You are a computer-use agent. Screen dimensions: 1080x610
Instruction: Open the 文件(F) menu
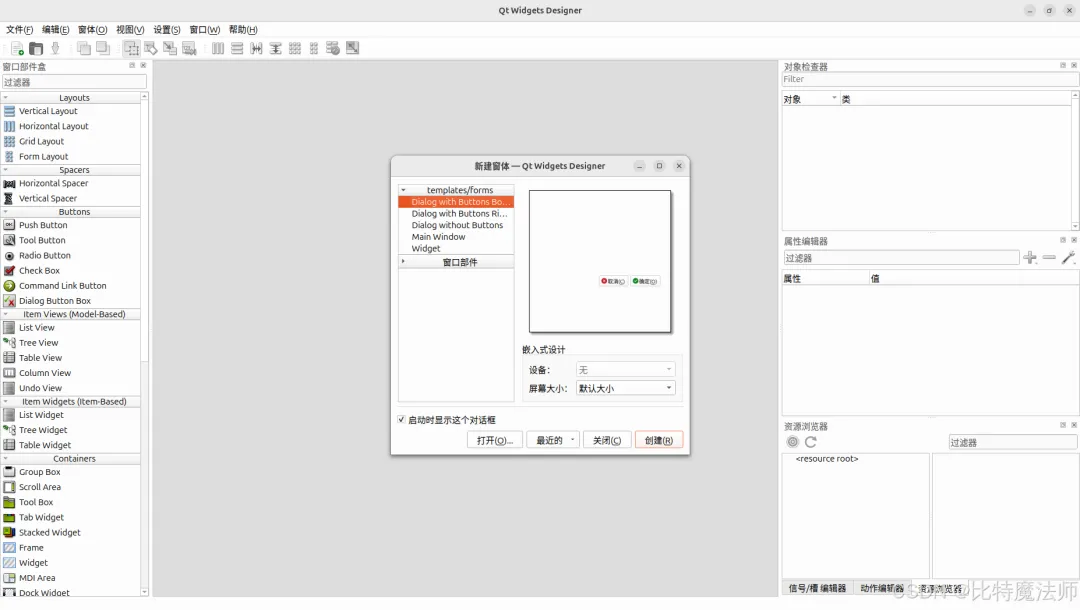[x=19, y=30]
